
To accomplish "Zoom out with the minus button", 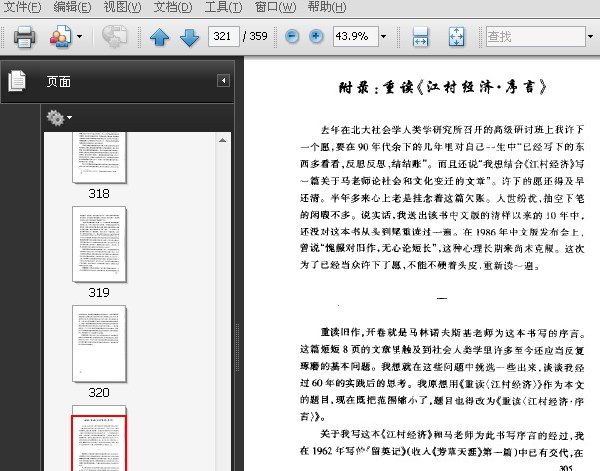I will tap(292, 36).
